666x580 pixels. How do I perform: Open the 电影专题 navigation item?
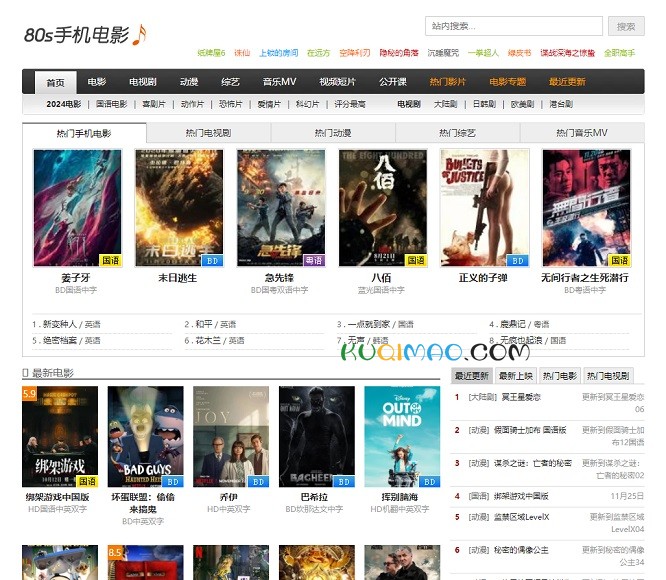[x=508, y=82]
